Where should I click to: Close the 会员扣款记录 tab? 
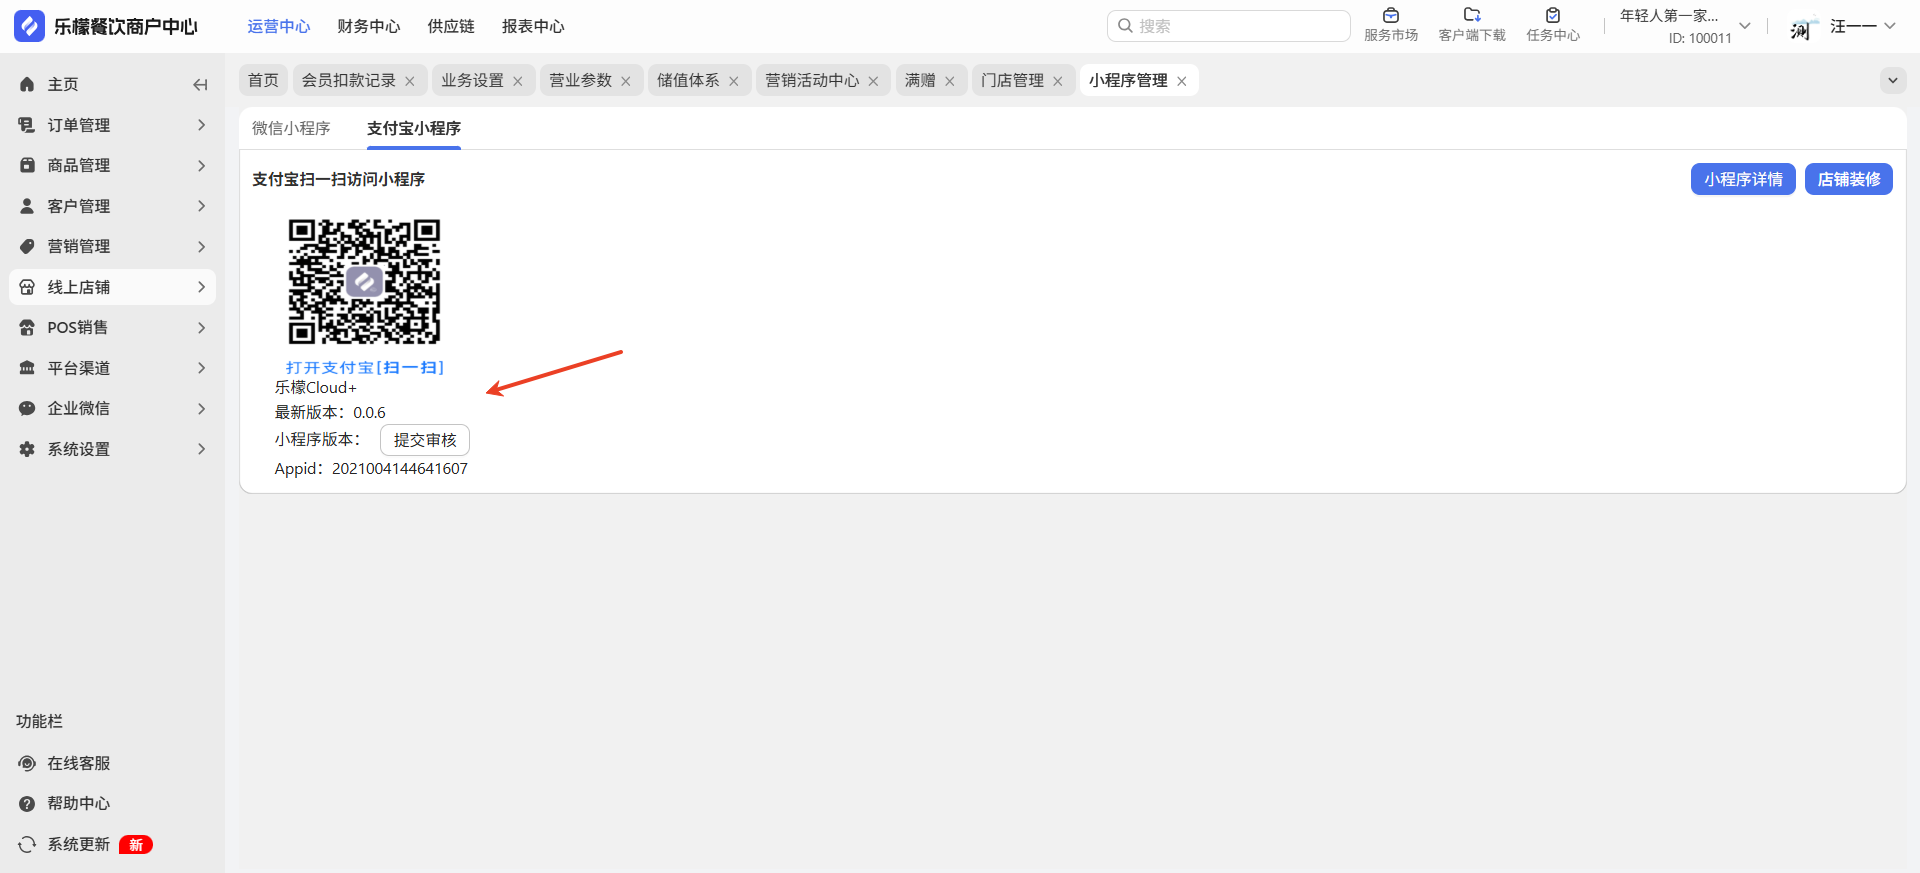(410, 81)
